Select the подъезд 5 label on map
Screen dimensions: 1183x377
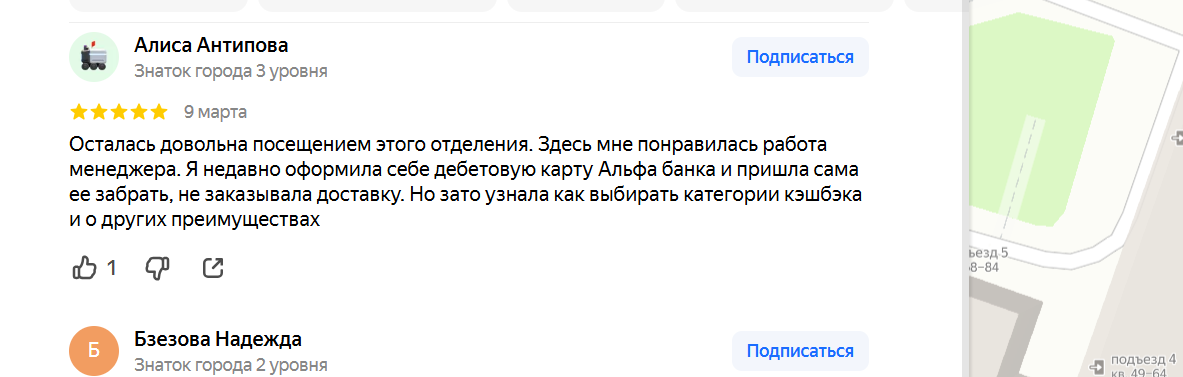pyautogui.click(x=988, y=253)
